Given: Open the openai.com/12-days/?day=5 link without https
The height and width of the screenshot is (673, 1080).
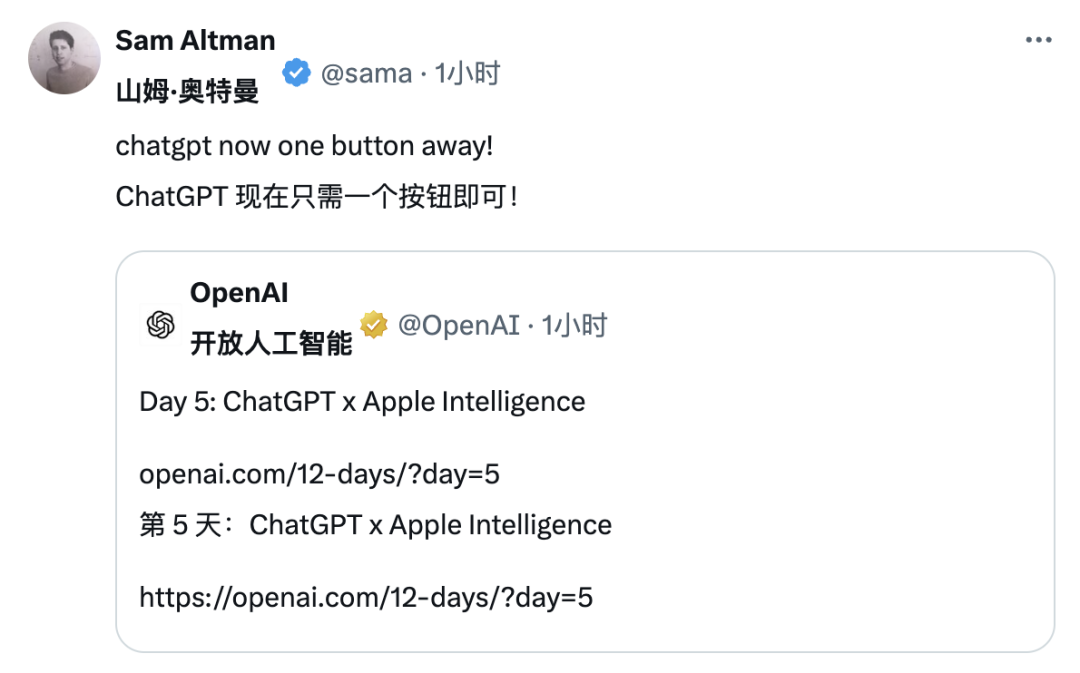Looking at the screenshot, I should click(319, 474).
